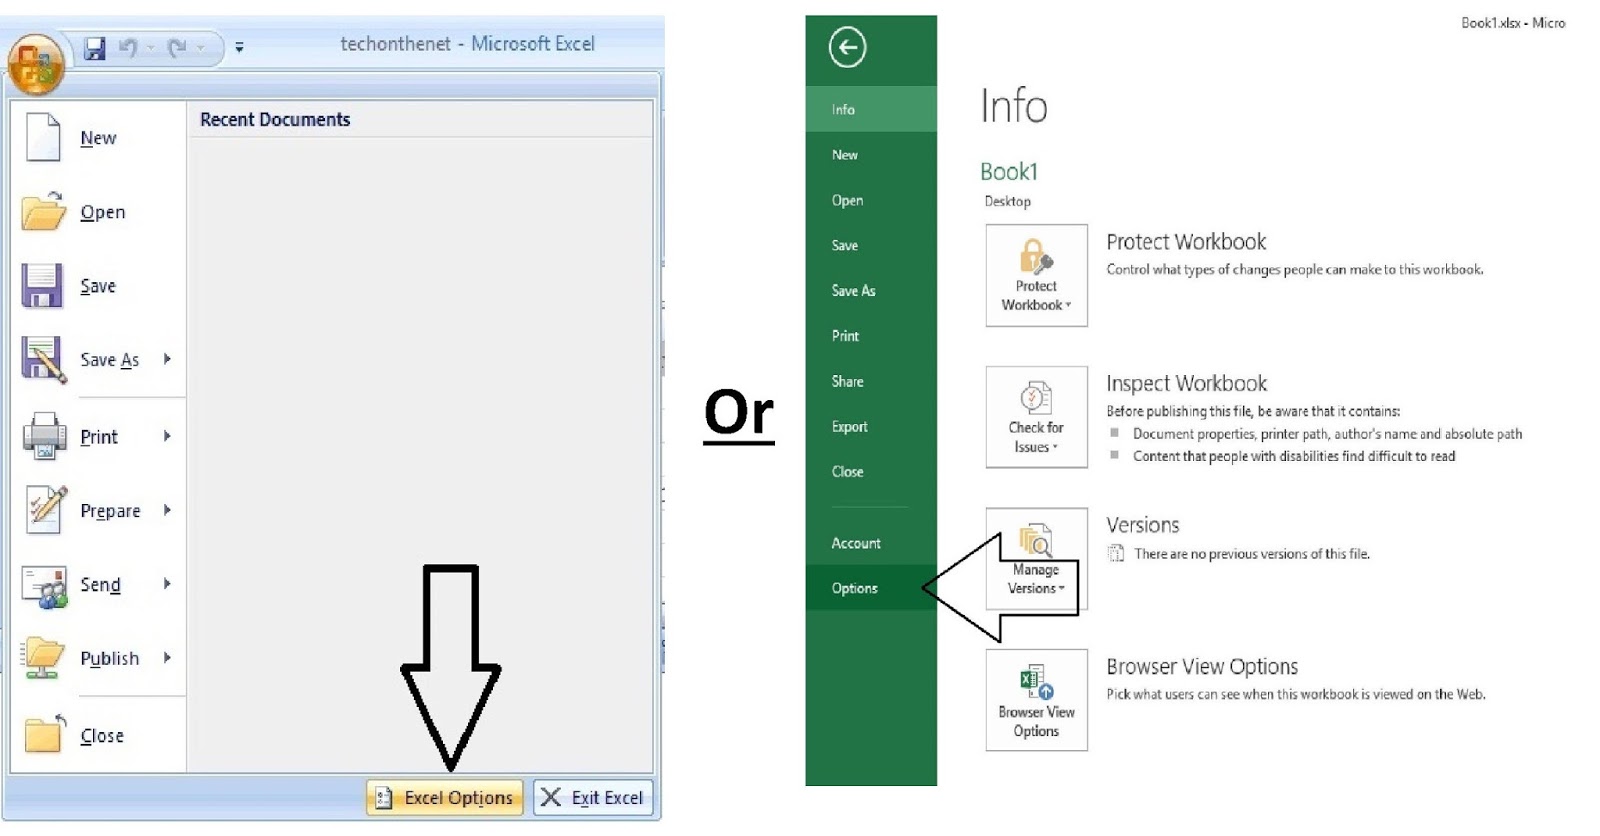
Task: Expand the Send submenu arrow
Action: tap(167, 583)
